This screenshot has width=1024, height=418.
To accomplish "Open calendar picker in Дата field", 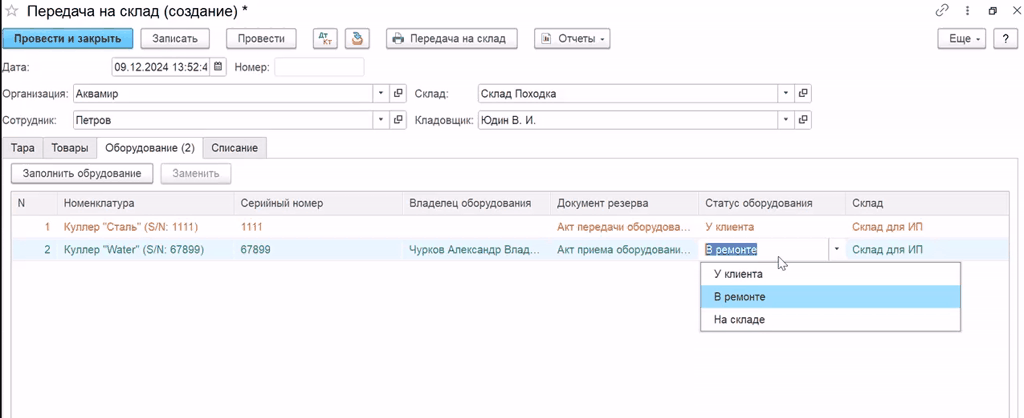I will click(x=218, y=68).
